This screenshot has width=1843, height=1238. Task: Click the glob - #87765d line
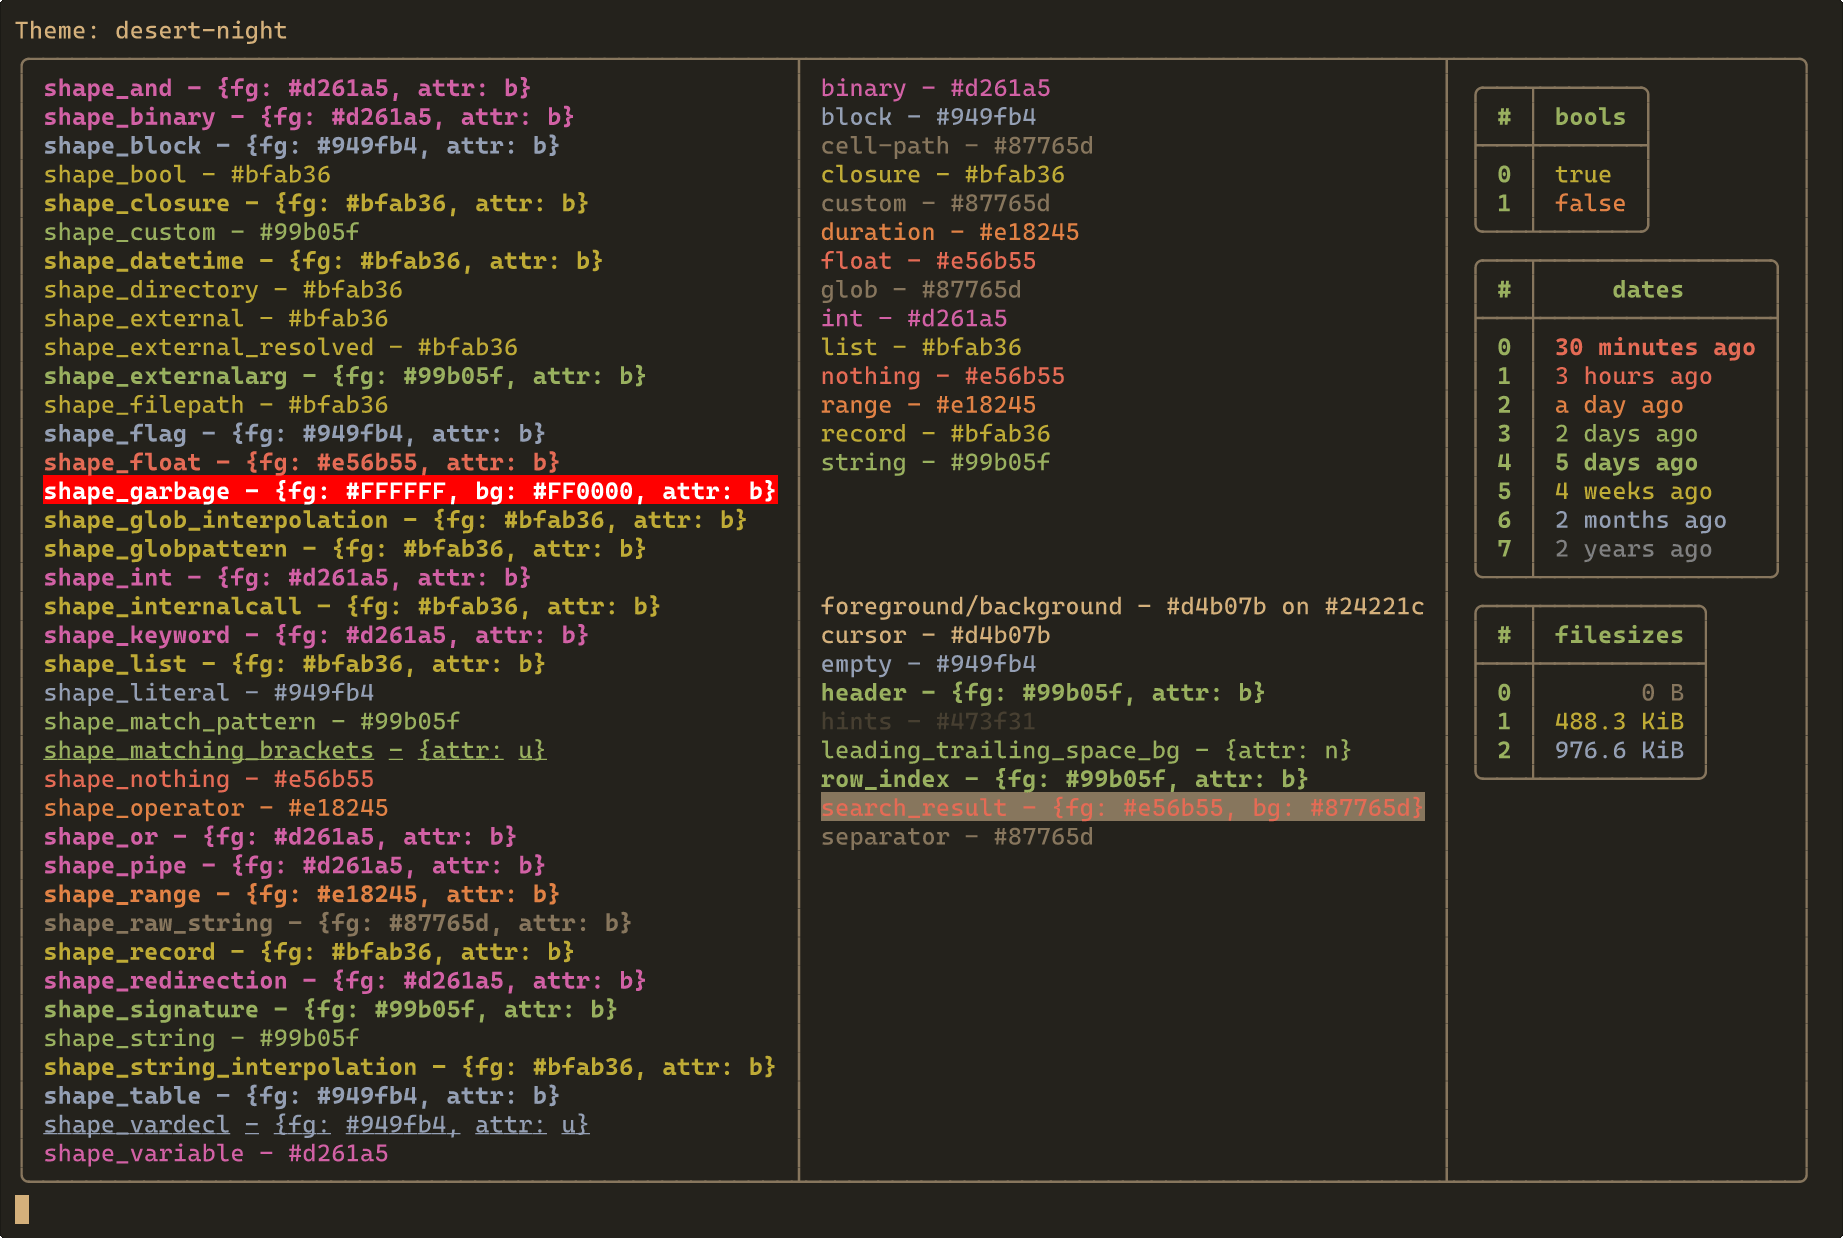pyautogui.click(x=921, y=291)
